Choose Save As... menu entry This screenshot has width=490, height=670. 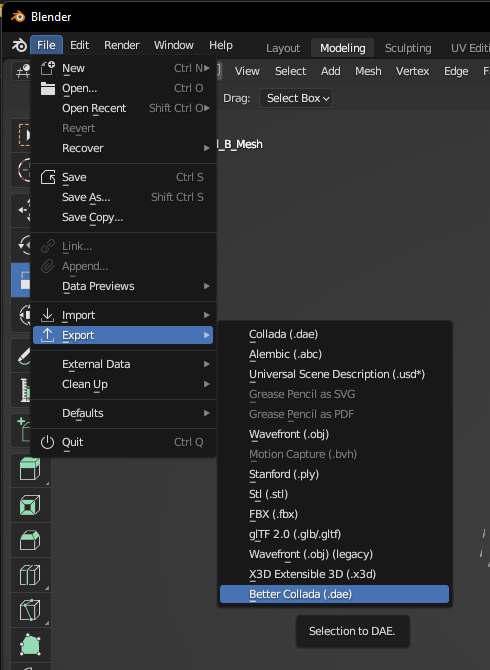[x=123, y=197]
